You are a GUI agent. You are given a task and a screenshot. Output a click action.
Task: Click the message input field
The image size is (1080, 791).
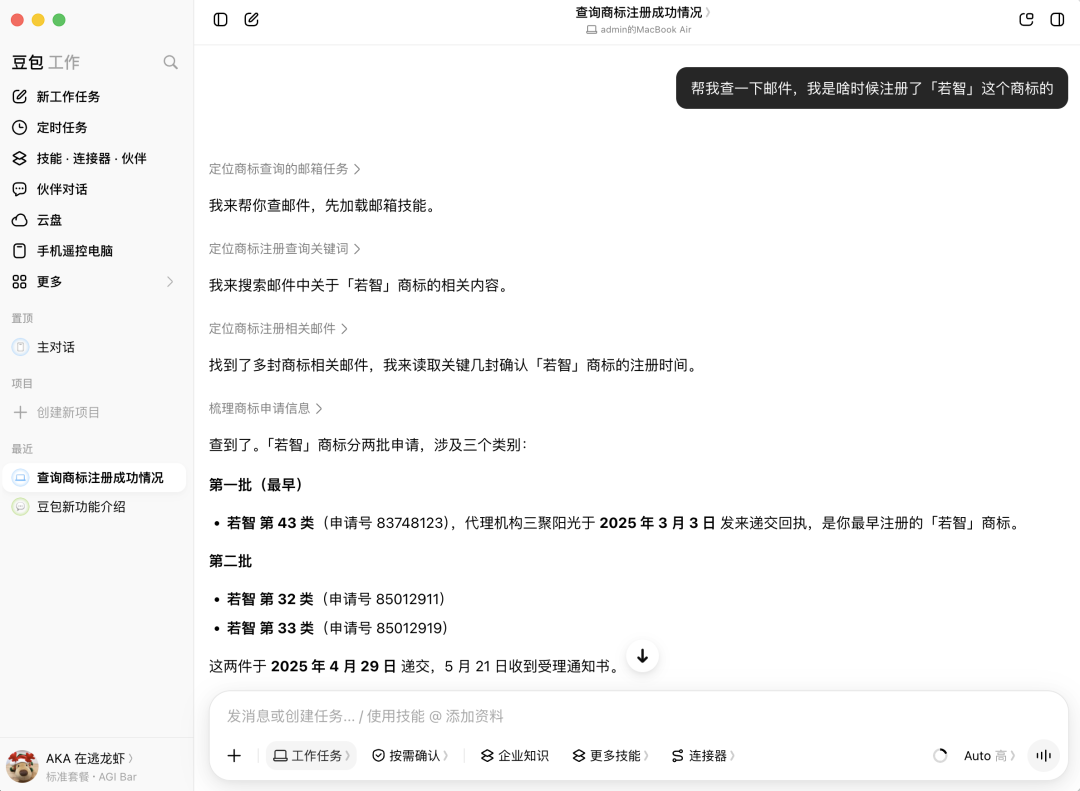[638, 717]
